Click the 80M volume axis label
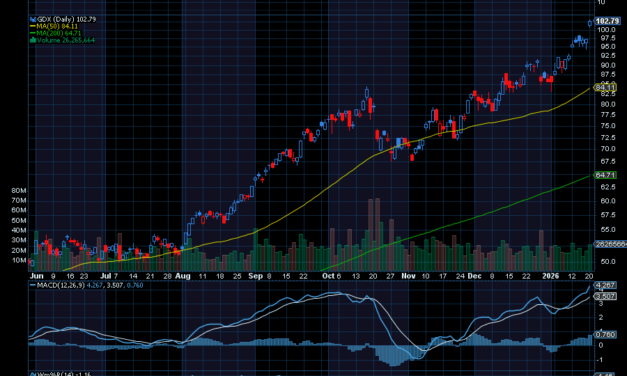The image size is (627, 376). (x=19, y=190)
